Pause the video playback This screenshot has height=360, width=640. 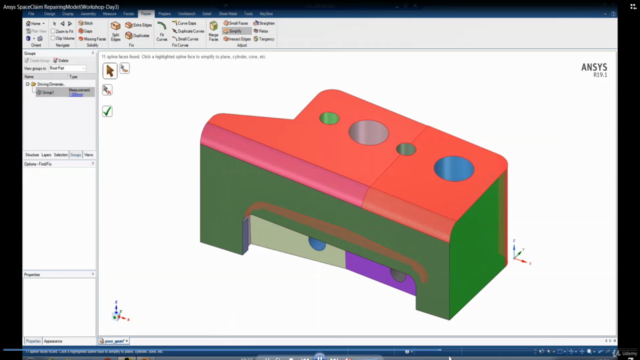tap(320, 358)
